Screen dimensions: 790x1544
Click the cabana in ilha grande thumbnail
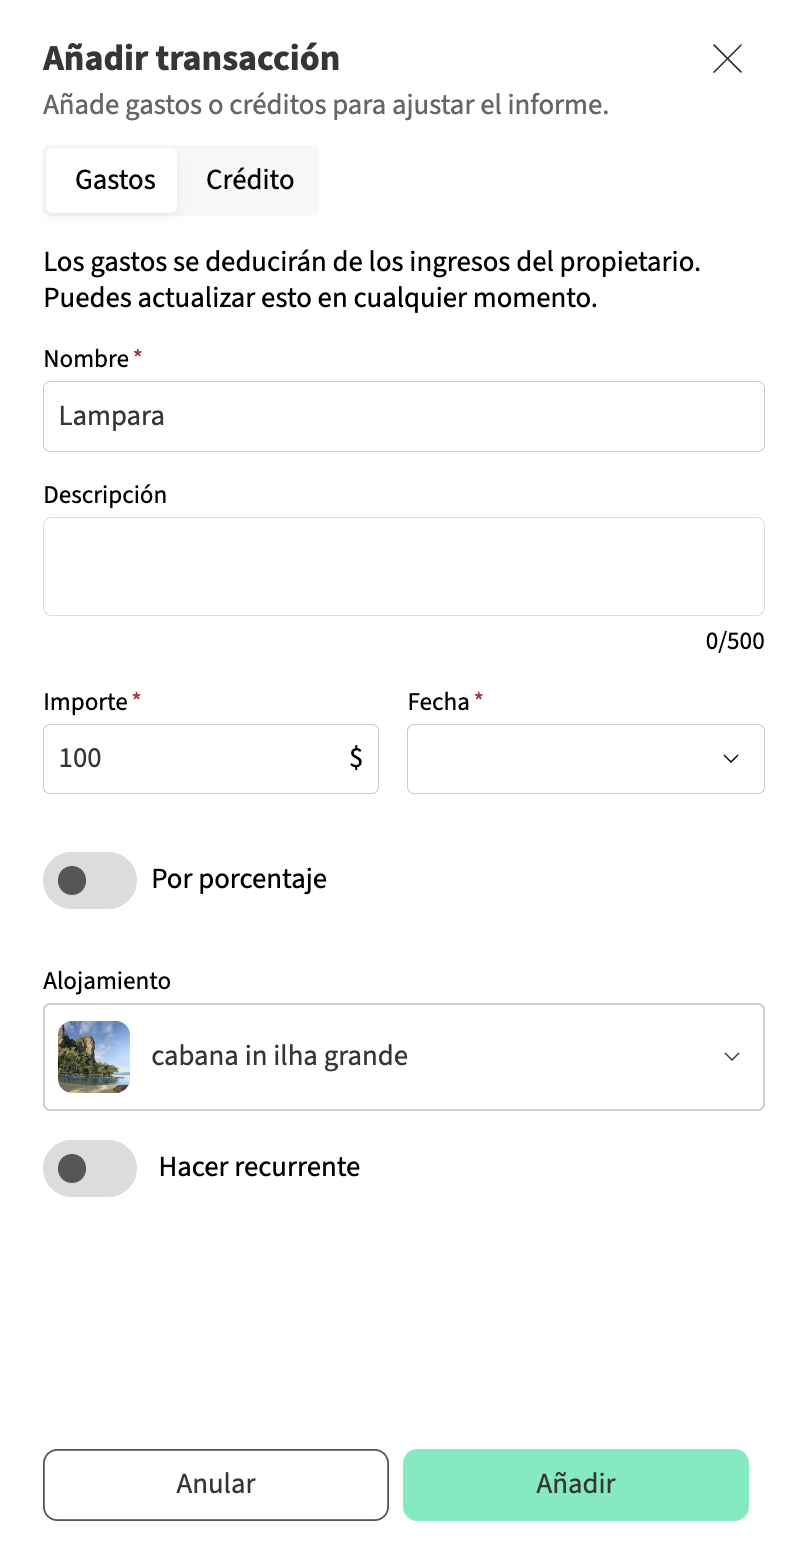[94, 1056]
